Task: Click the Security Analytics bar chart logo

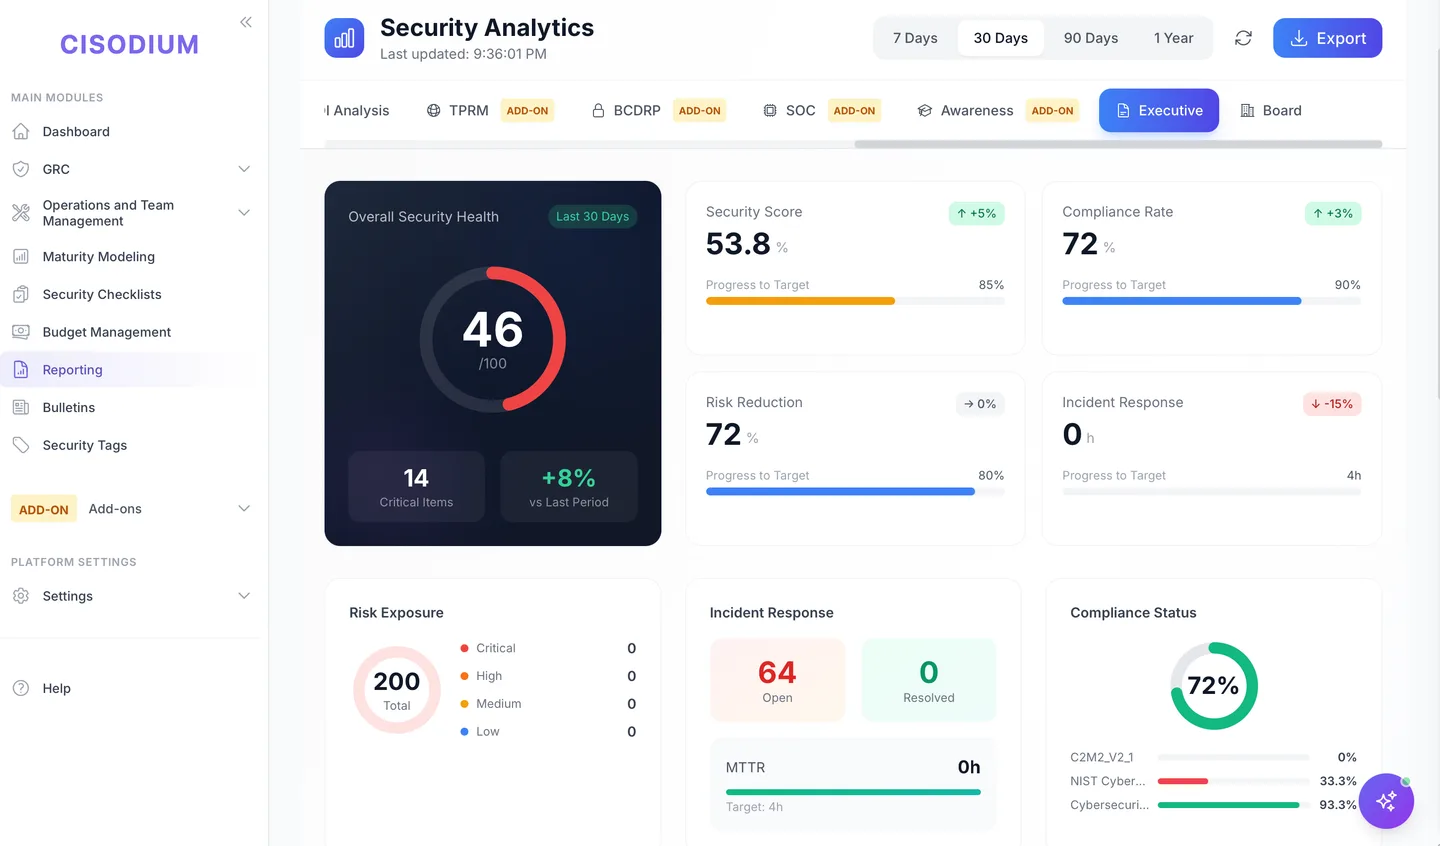Action: (344, 38)
